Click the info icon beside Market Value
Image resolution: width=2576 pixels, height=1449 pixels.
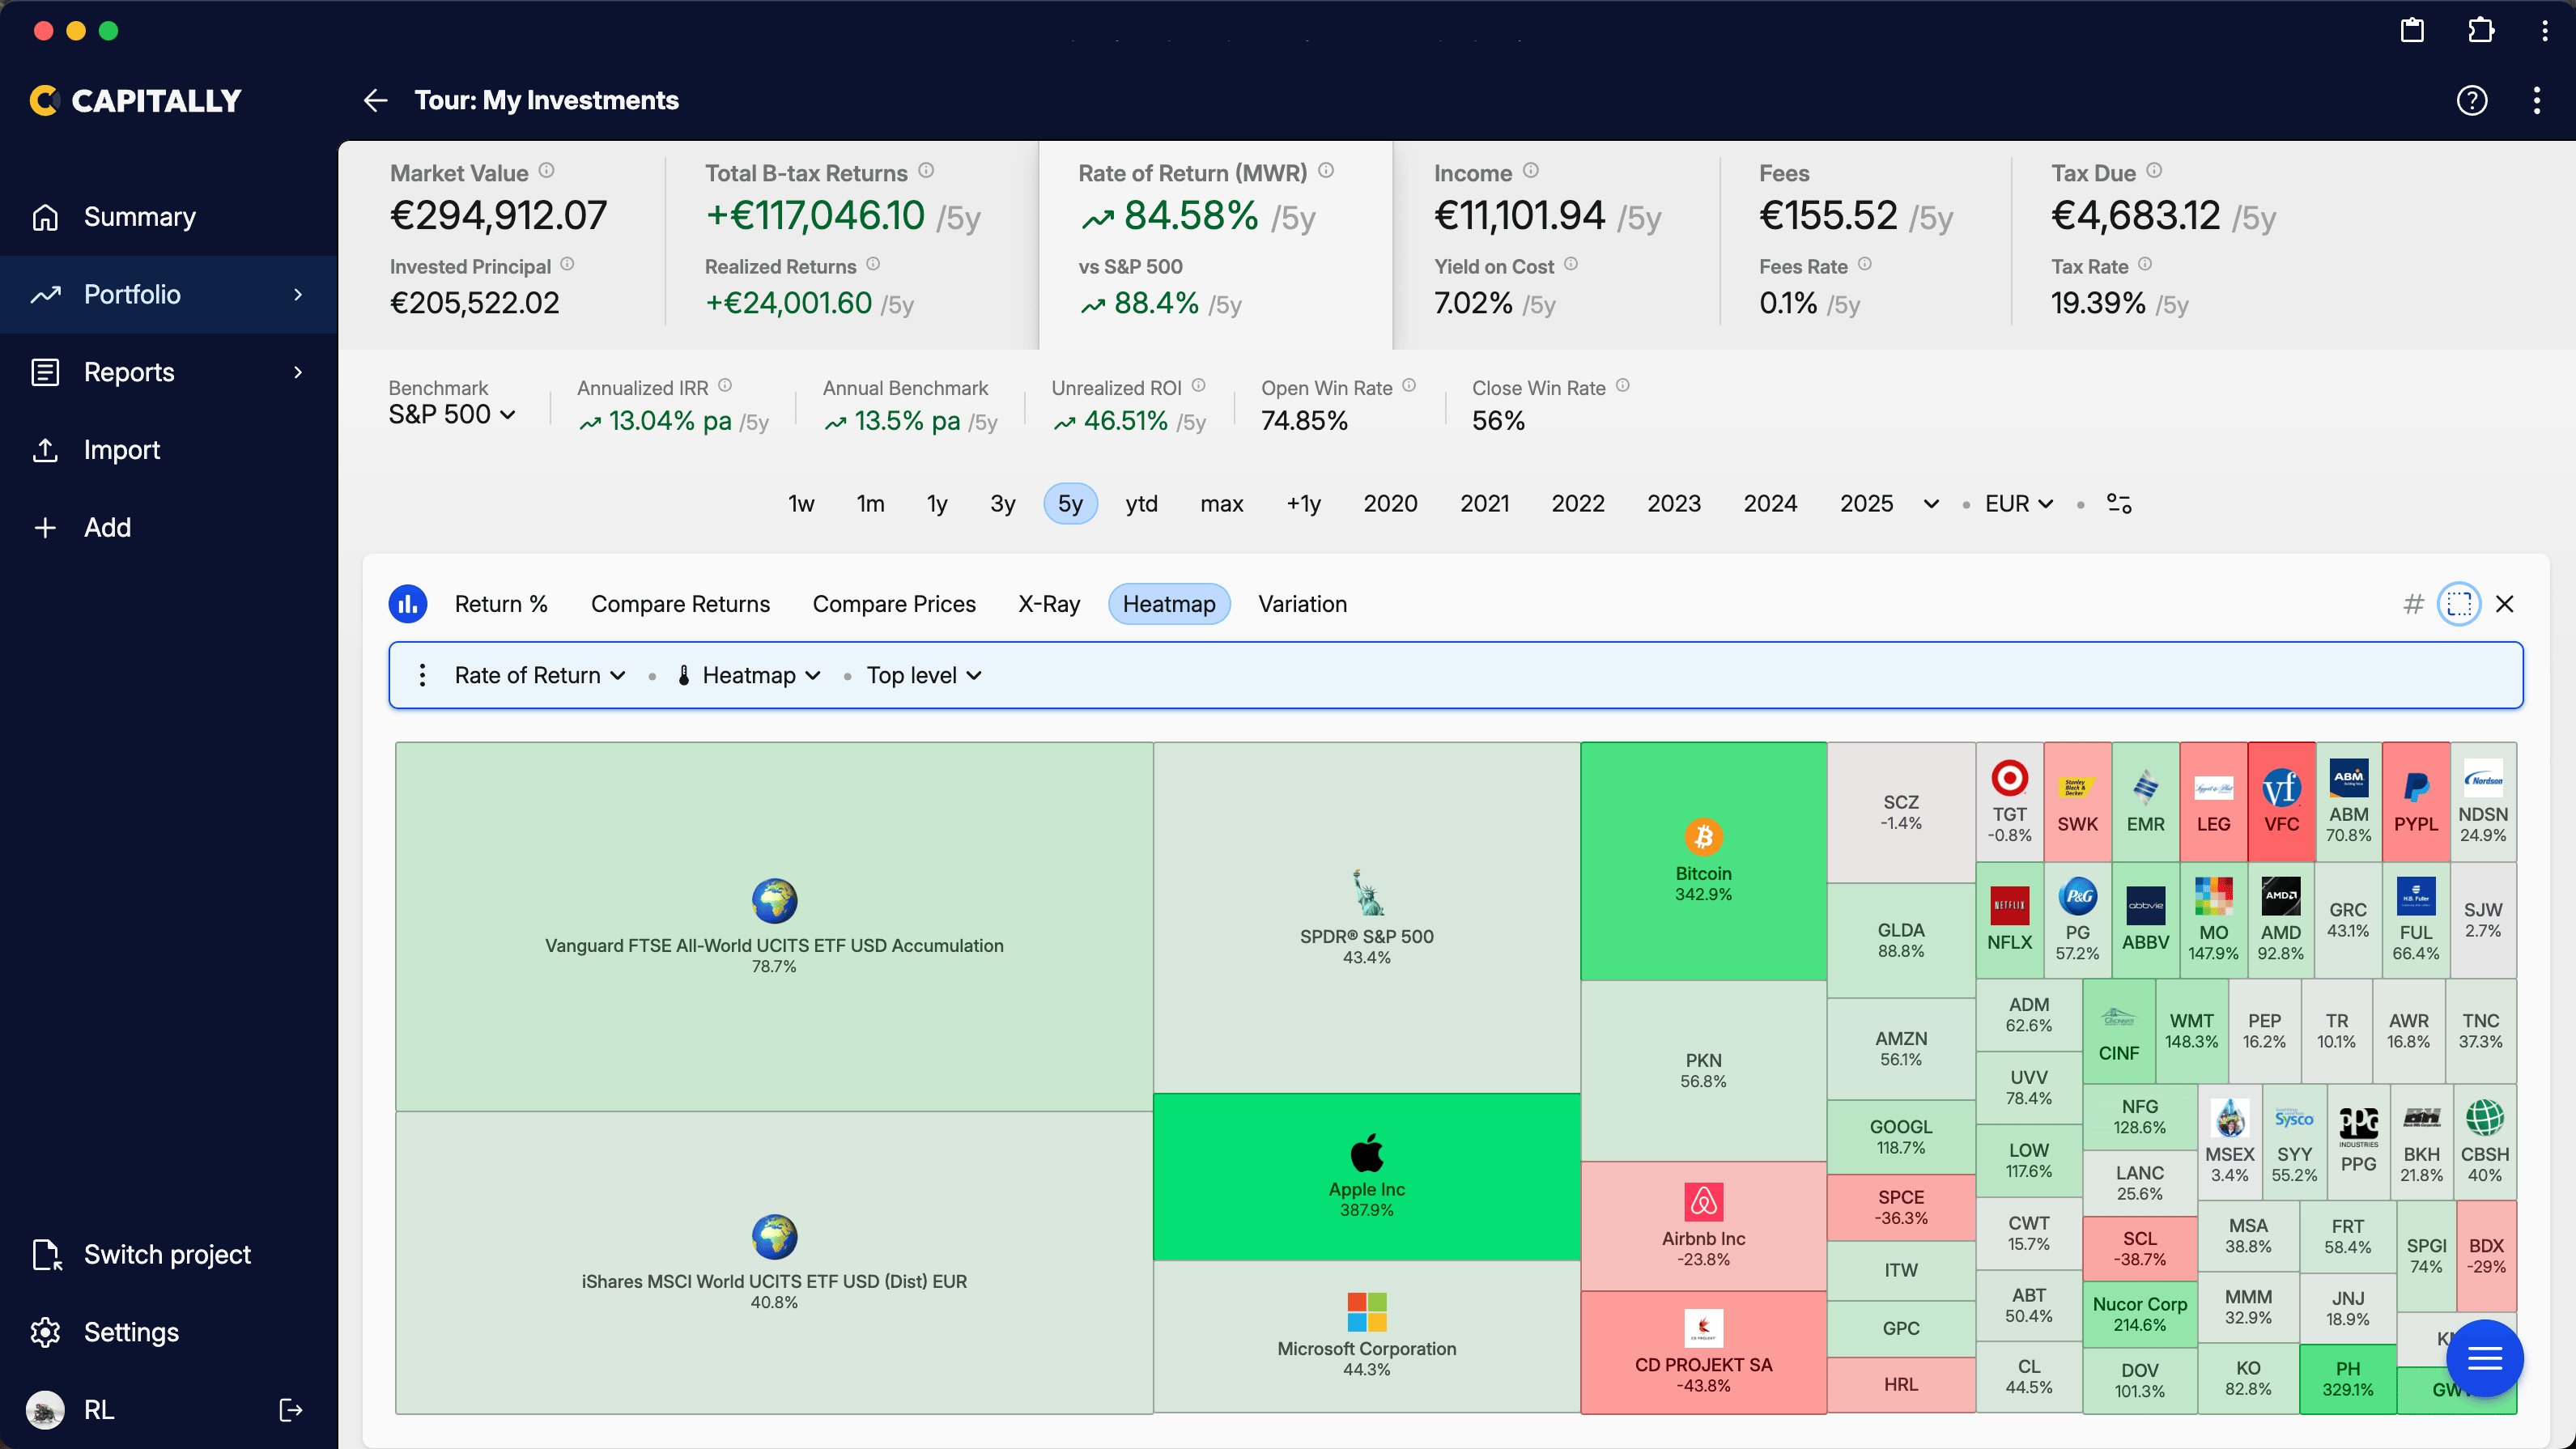(546, 171)
